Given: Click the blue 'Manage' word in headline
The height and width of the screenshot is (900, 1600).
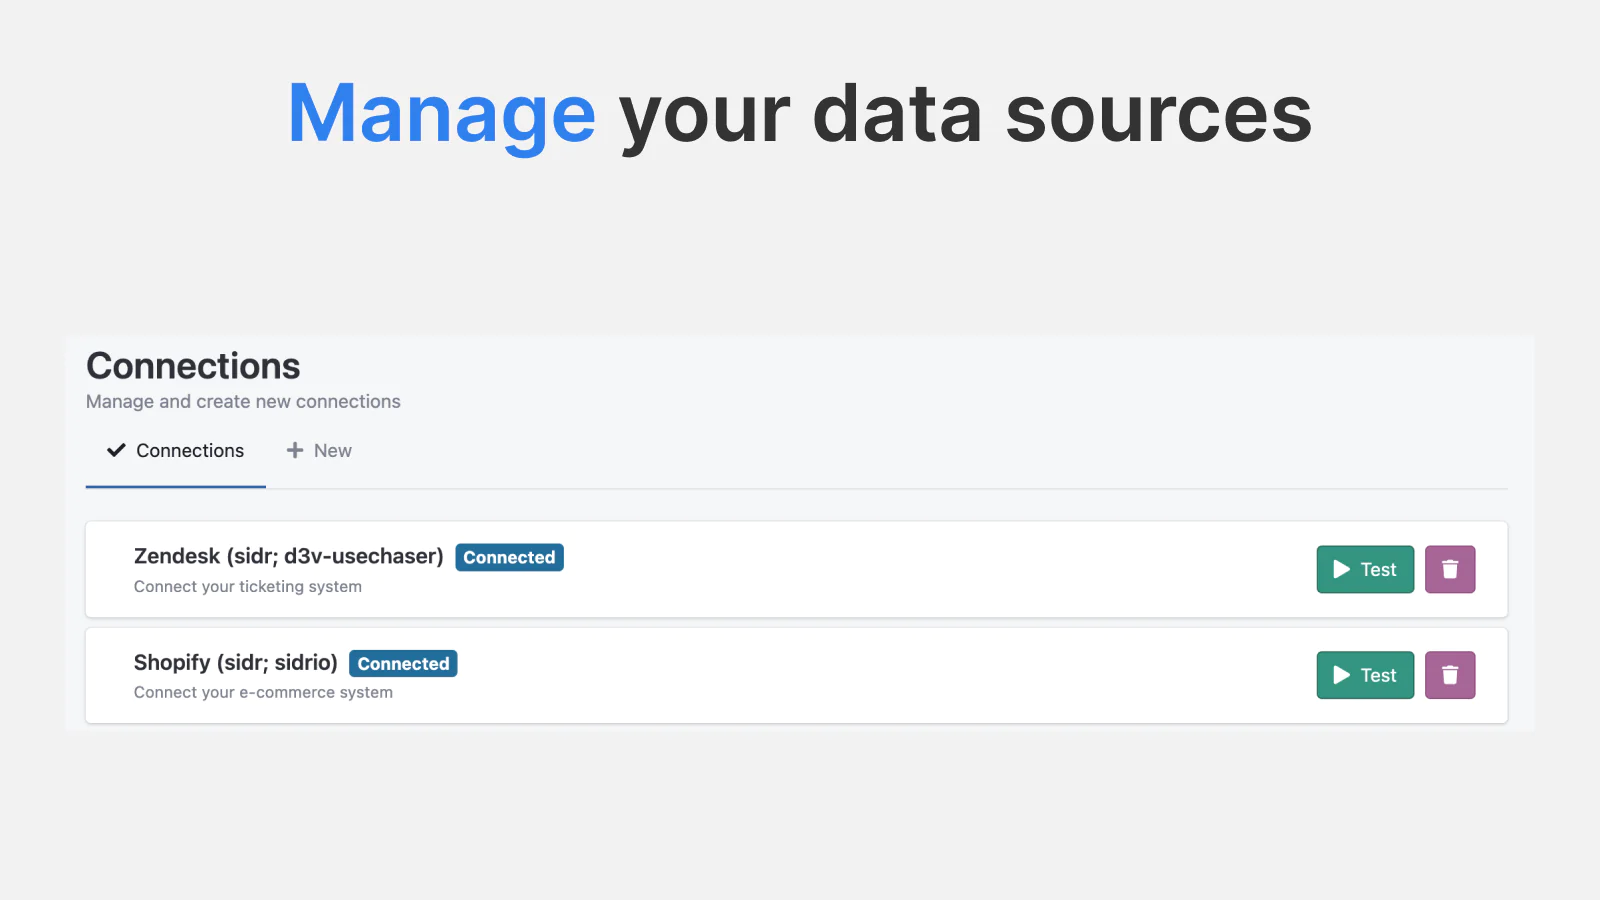Looking at the screenshot, I should pyautogui.click(x=442, y=116).
